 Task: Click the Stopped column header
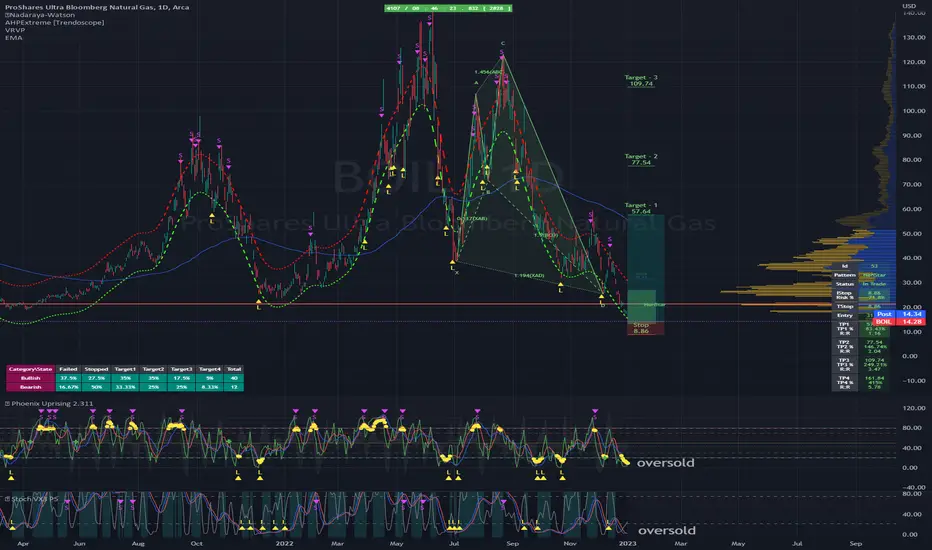96,369
